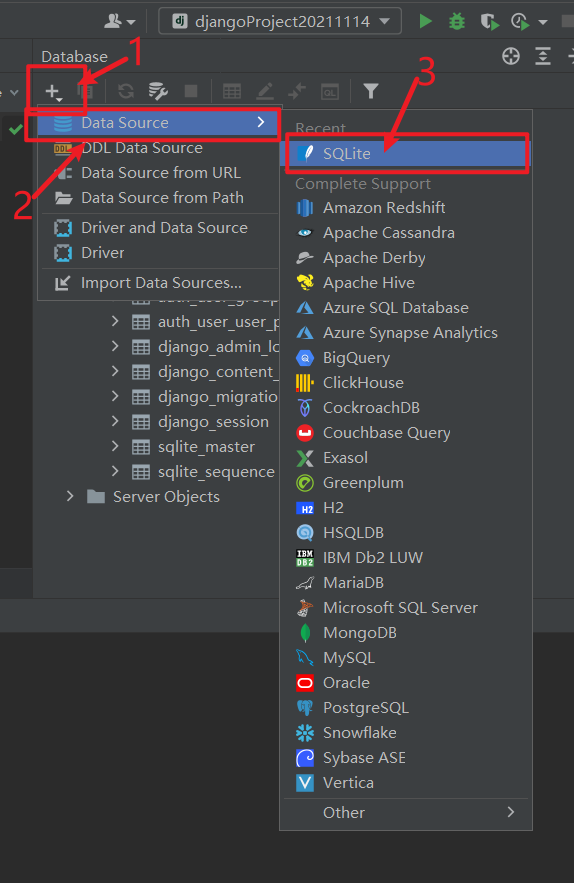Select H2 data source

[x=406, y=508]
